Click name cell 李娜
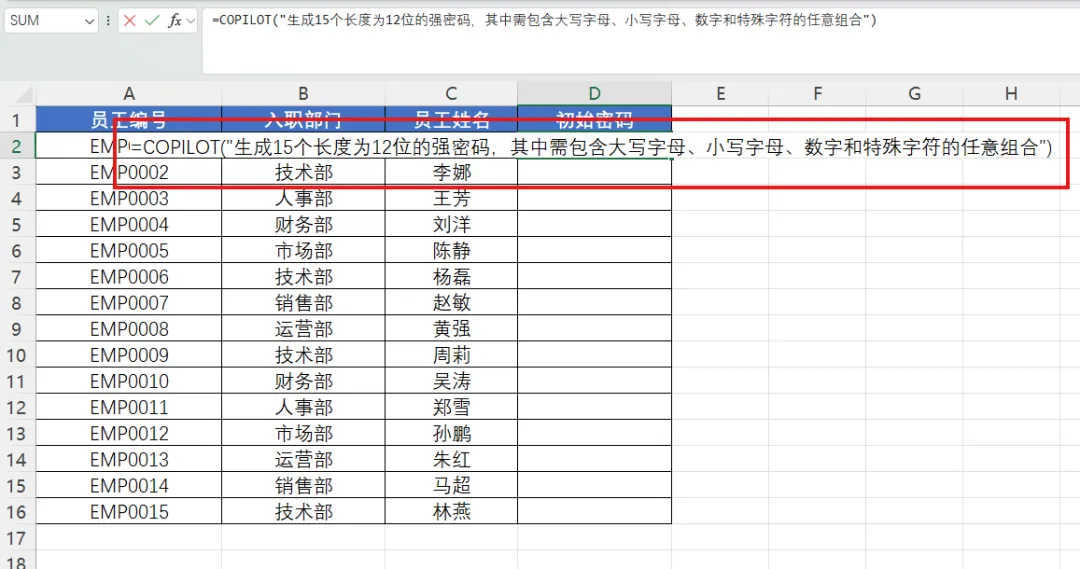1080x569 pixels. pyautogui.click(x=451, y=172)
